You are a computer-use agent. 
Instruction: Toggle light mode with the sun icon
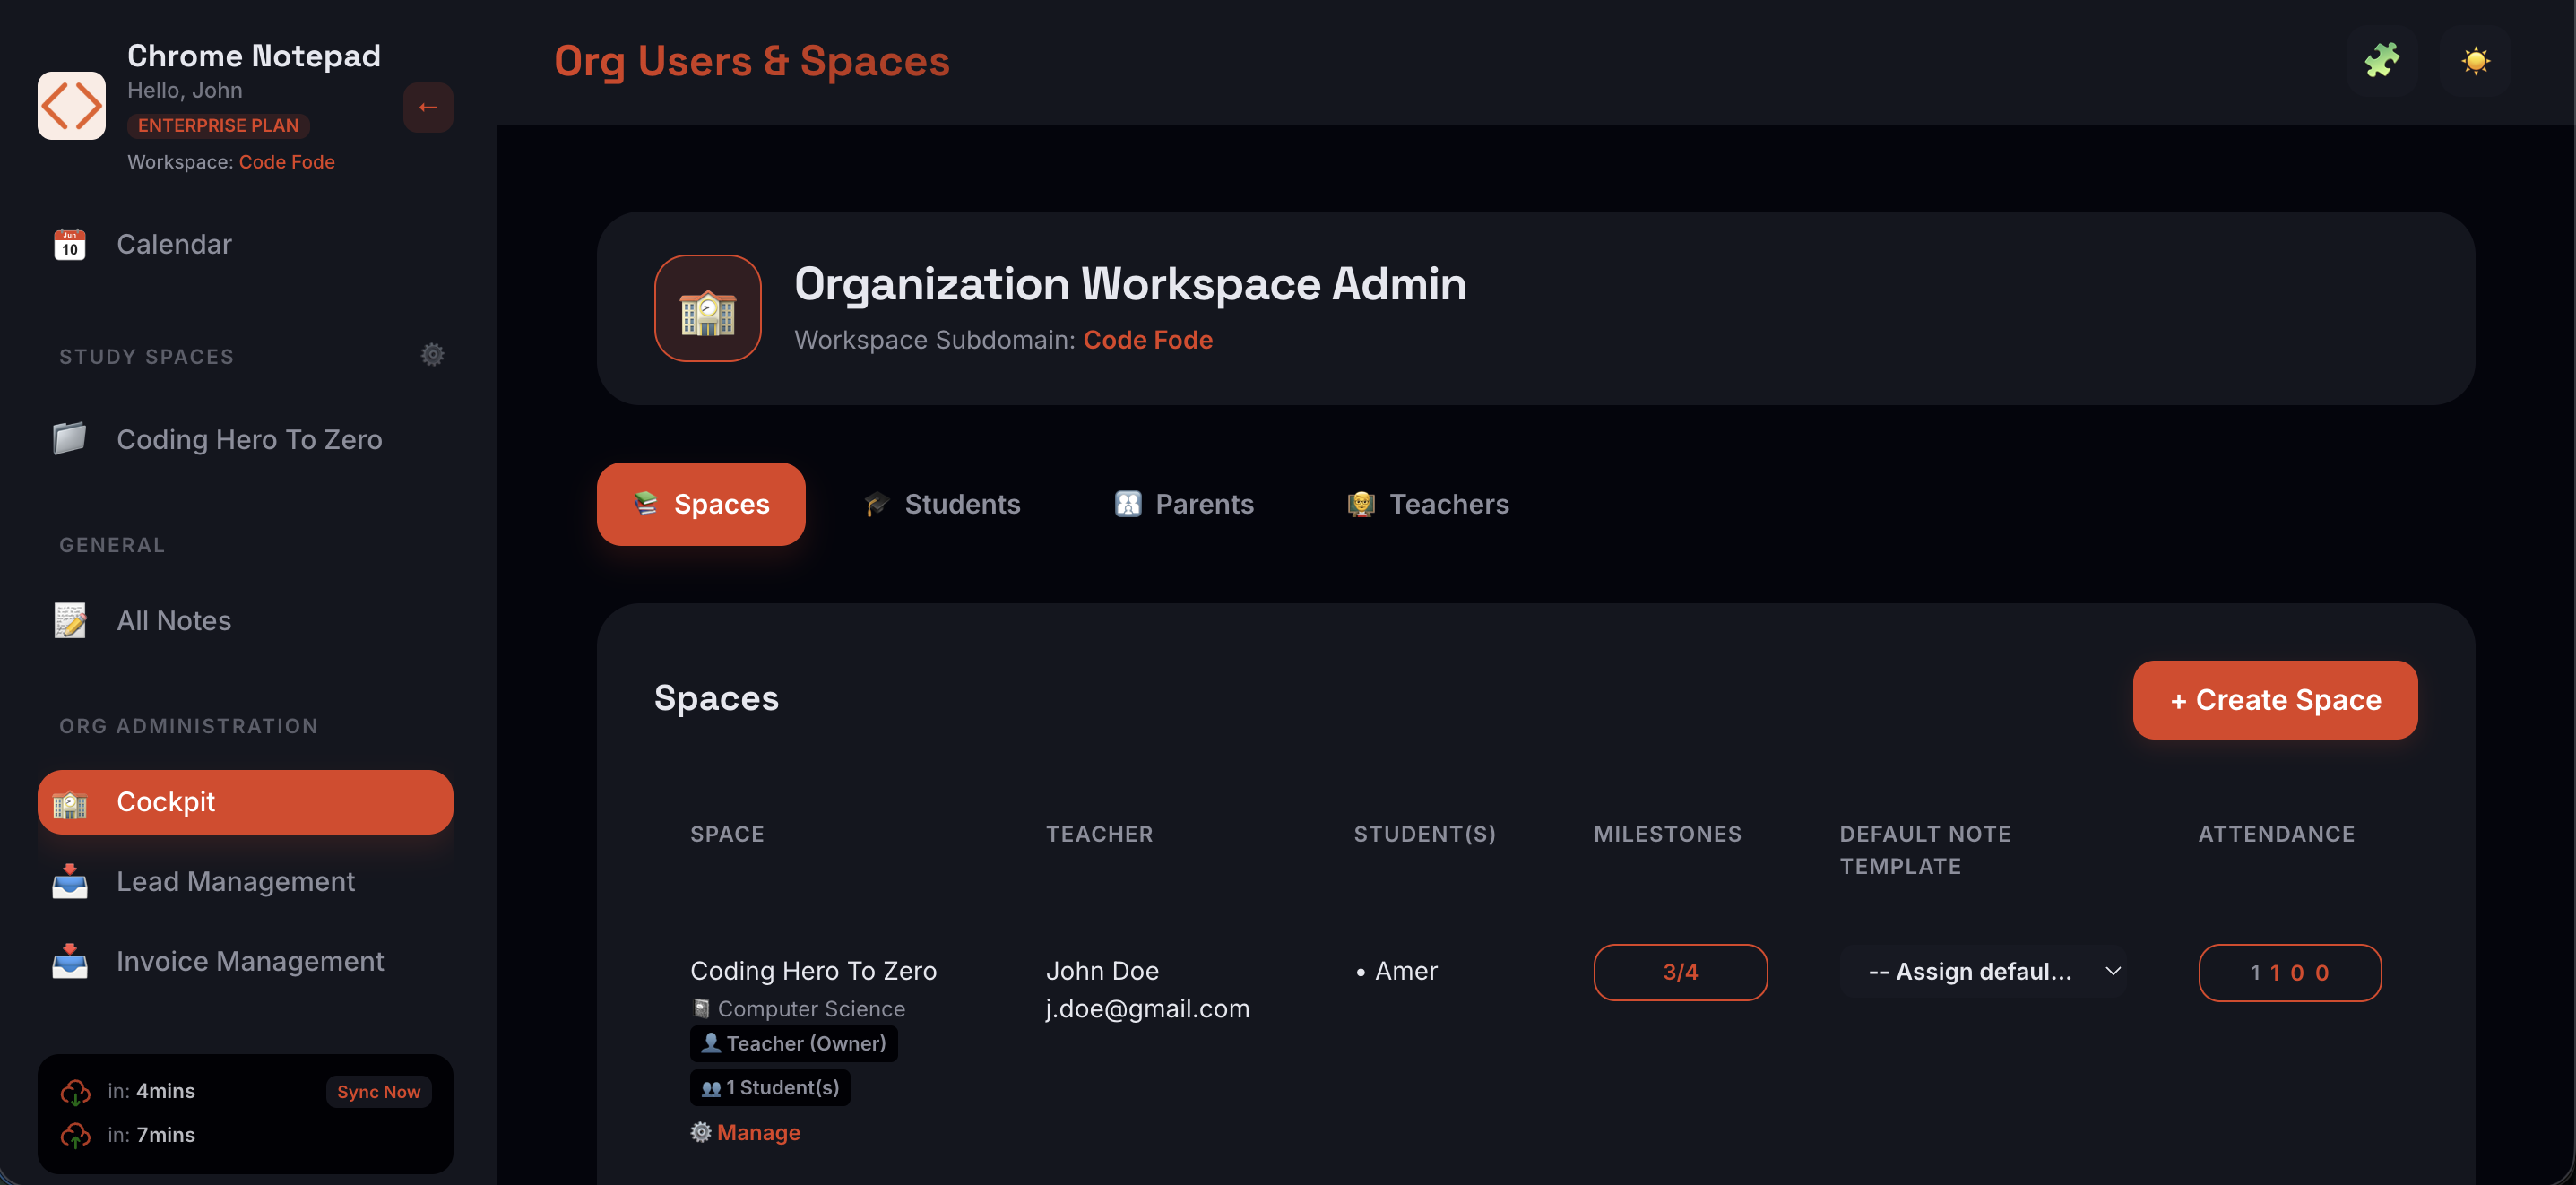click(x=2475, y=61)
